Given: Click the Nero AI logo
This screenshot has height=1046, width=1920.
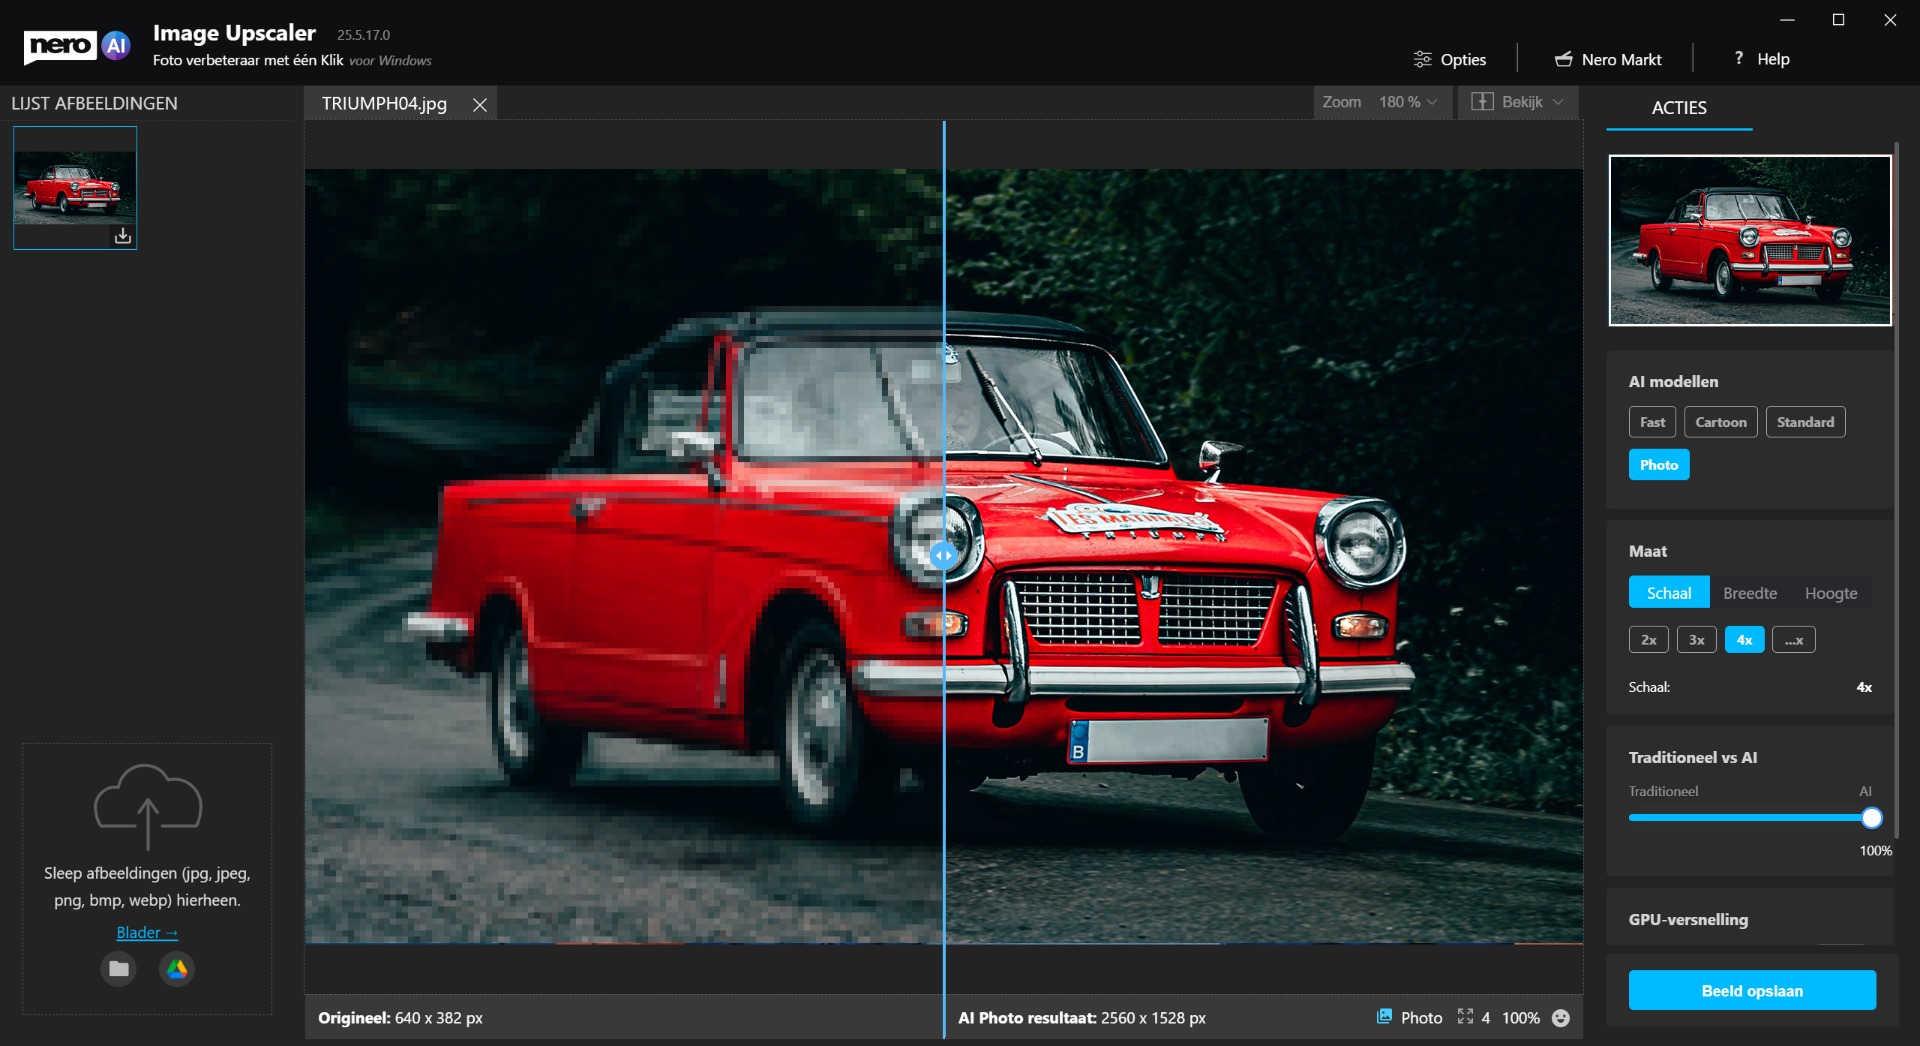Looking at the screenshot, I should coord(77,46).
